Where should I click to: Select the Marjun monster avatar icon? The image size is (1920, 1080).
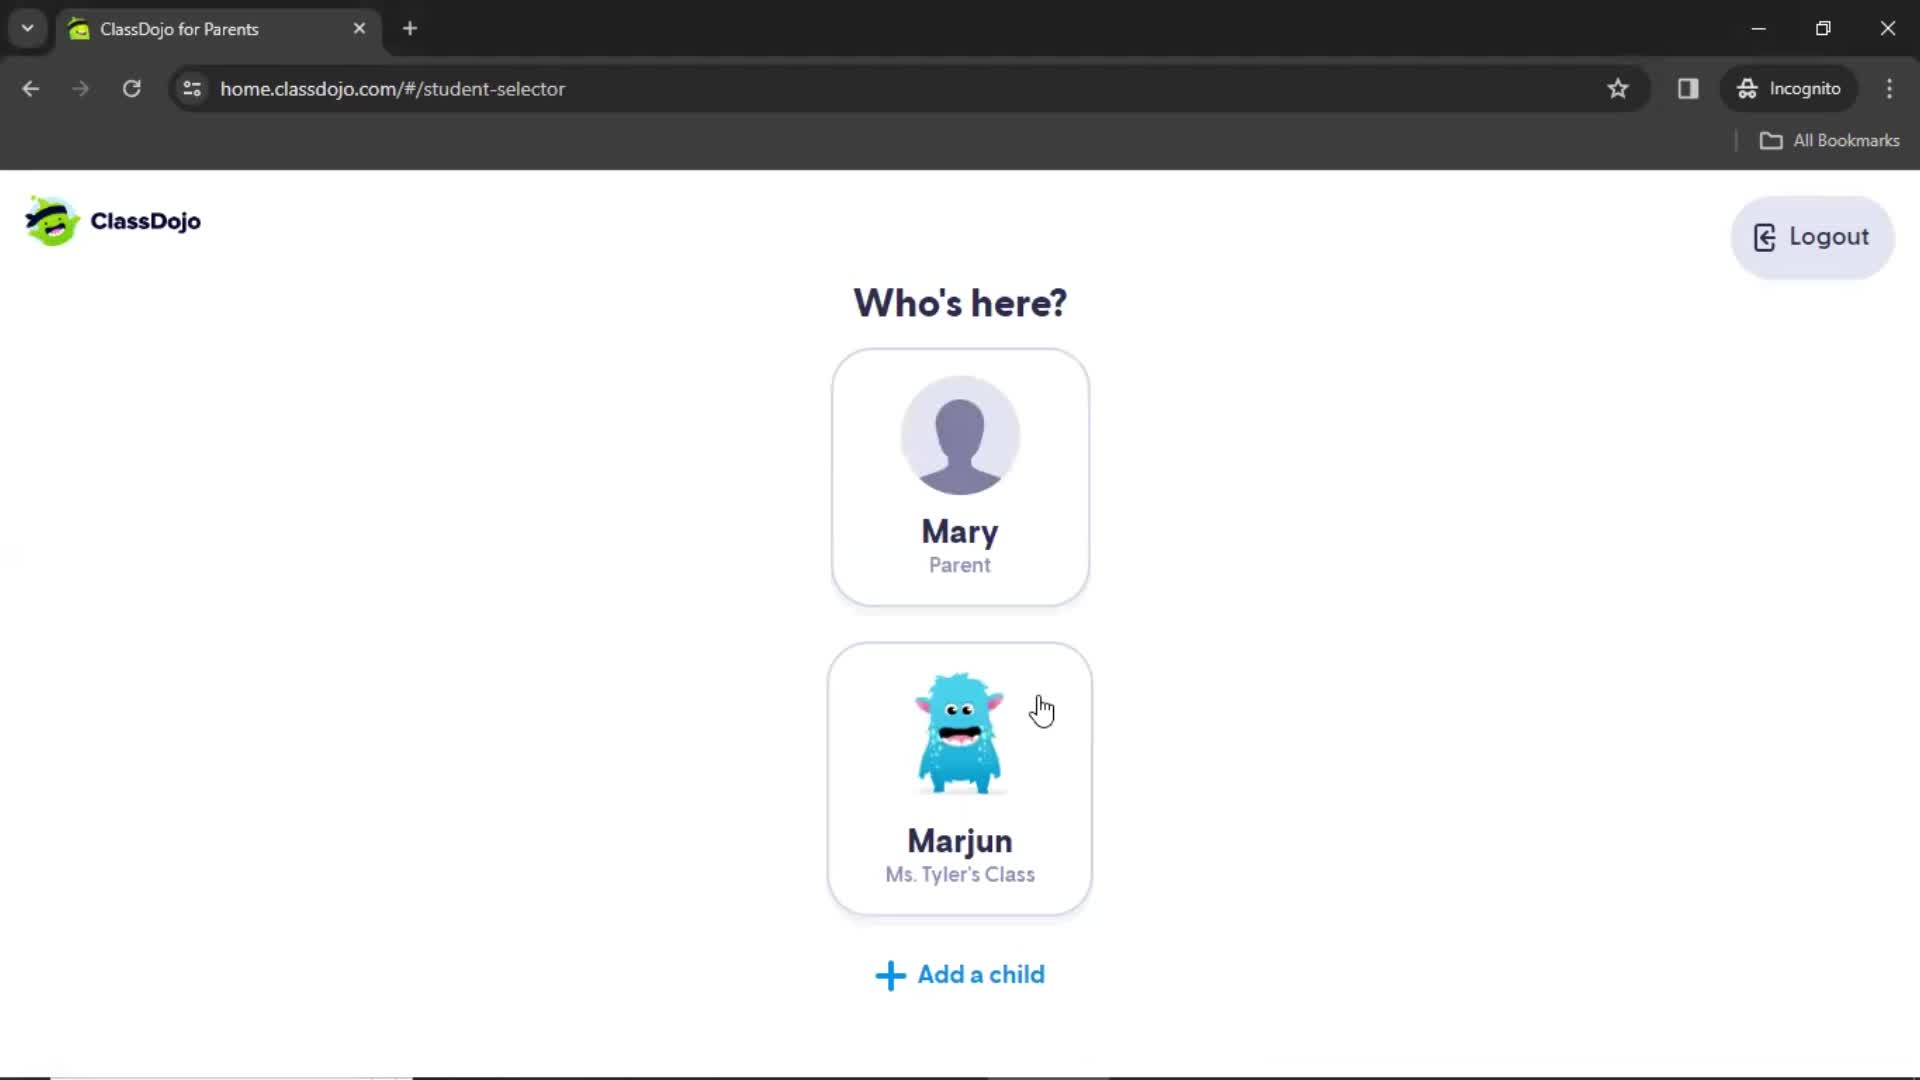[960, 733]
